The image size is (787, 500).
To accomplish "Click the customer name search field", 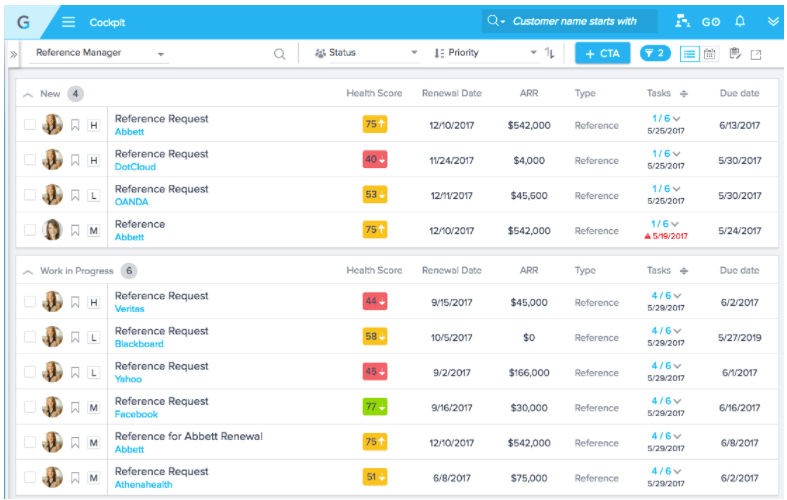I will [x=575, y=21].
